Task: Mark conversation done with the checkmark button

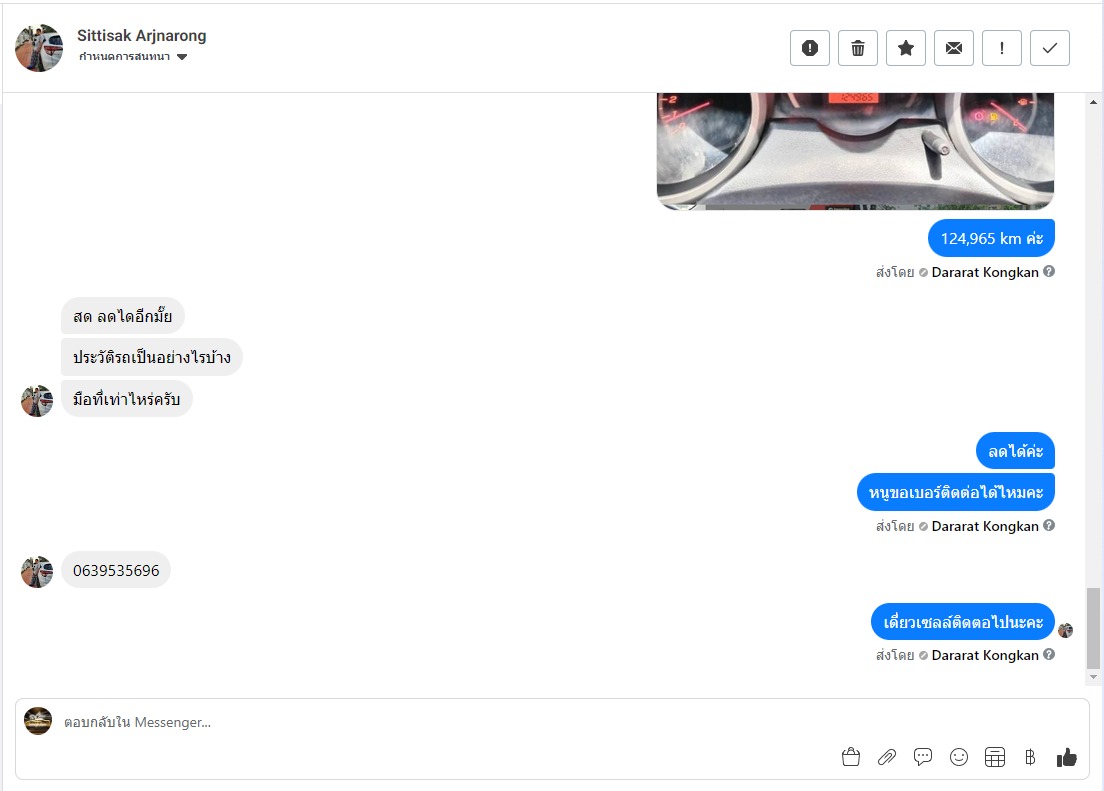Action: [1050, 48]
